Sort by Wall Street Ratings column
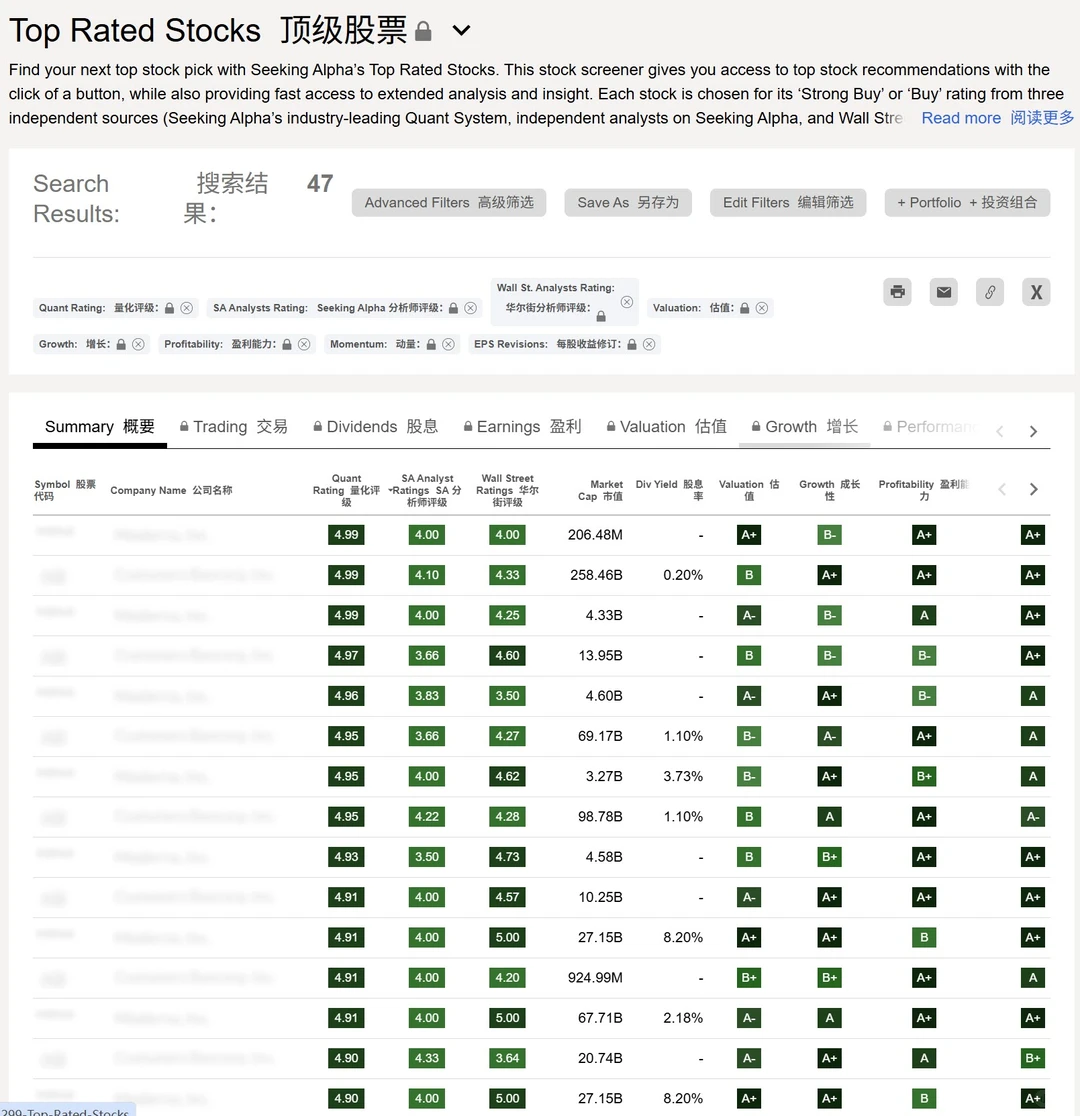Viewport: 1080px width, 1116px height. 507,490
